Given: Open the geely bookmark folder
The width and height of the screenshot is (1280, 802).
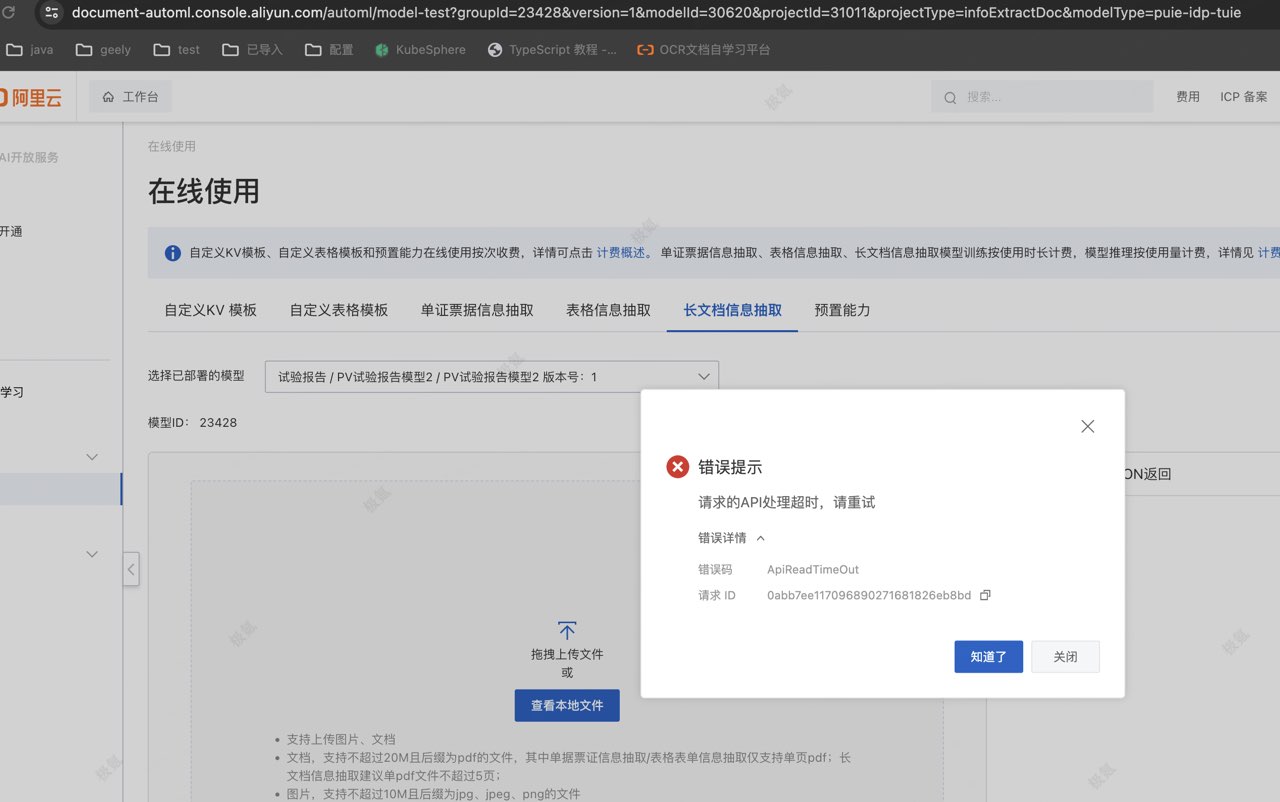Looking at the screenshot, I should (103, 49).
